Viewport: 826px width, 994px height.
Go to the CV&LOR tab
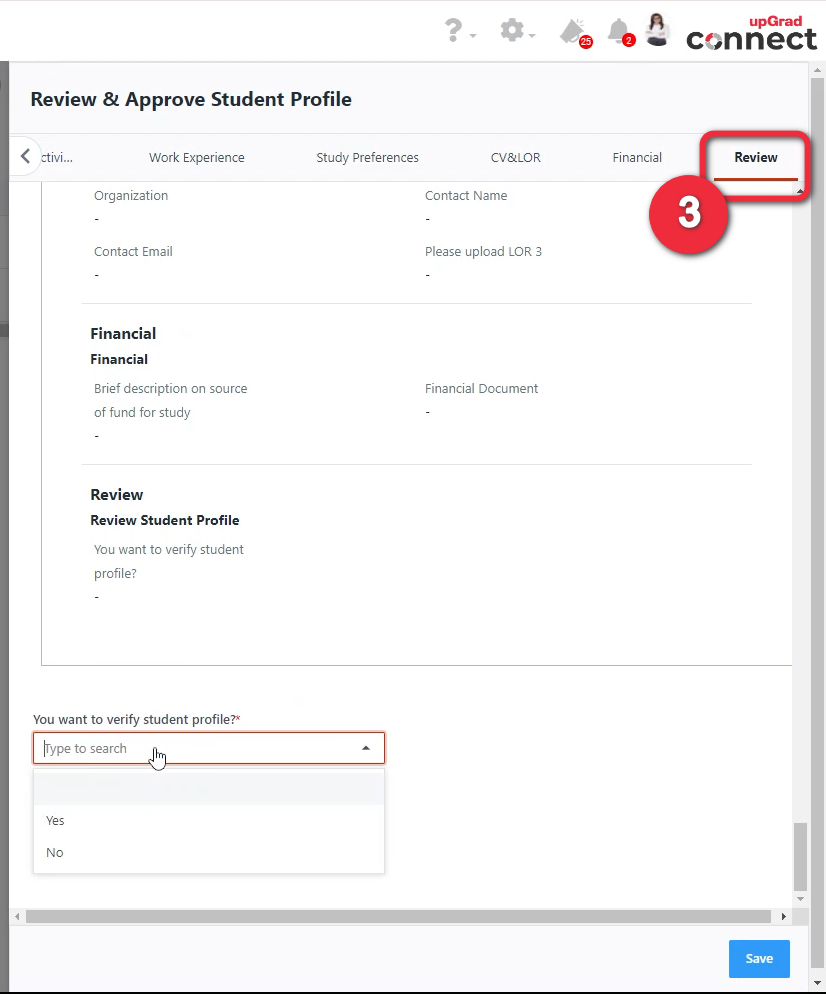coord(515,158)
